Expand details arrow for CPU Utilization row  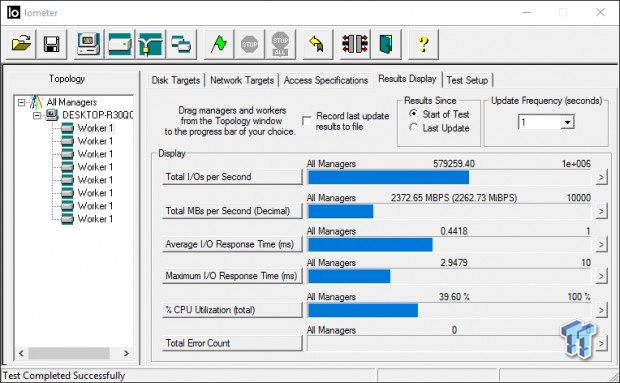click(601, 310)
